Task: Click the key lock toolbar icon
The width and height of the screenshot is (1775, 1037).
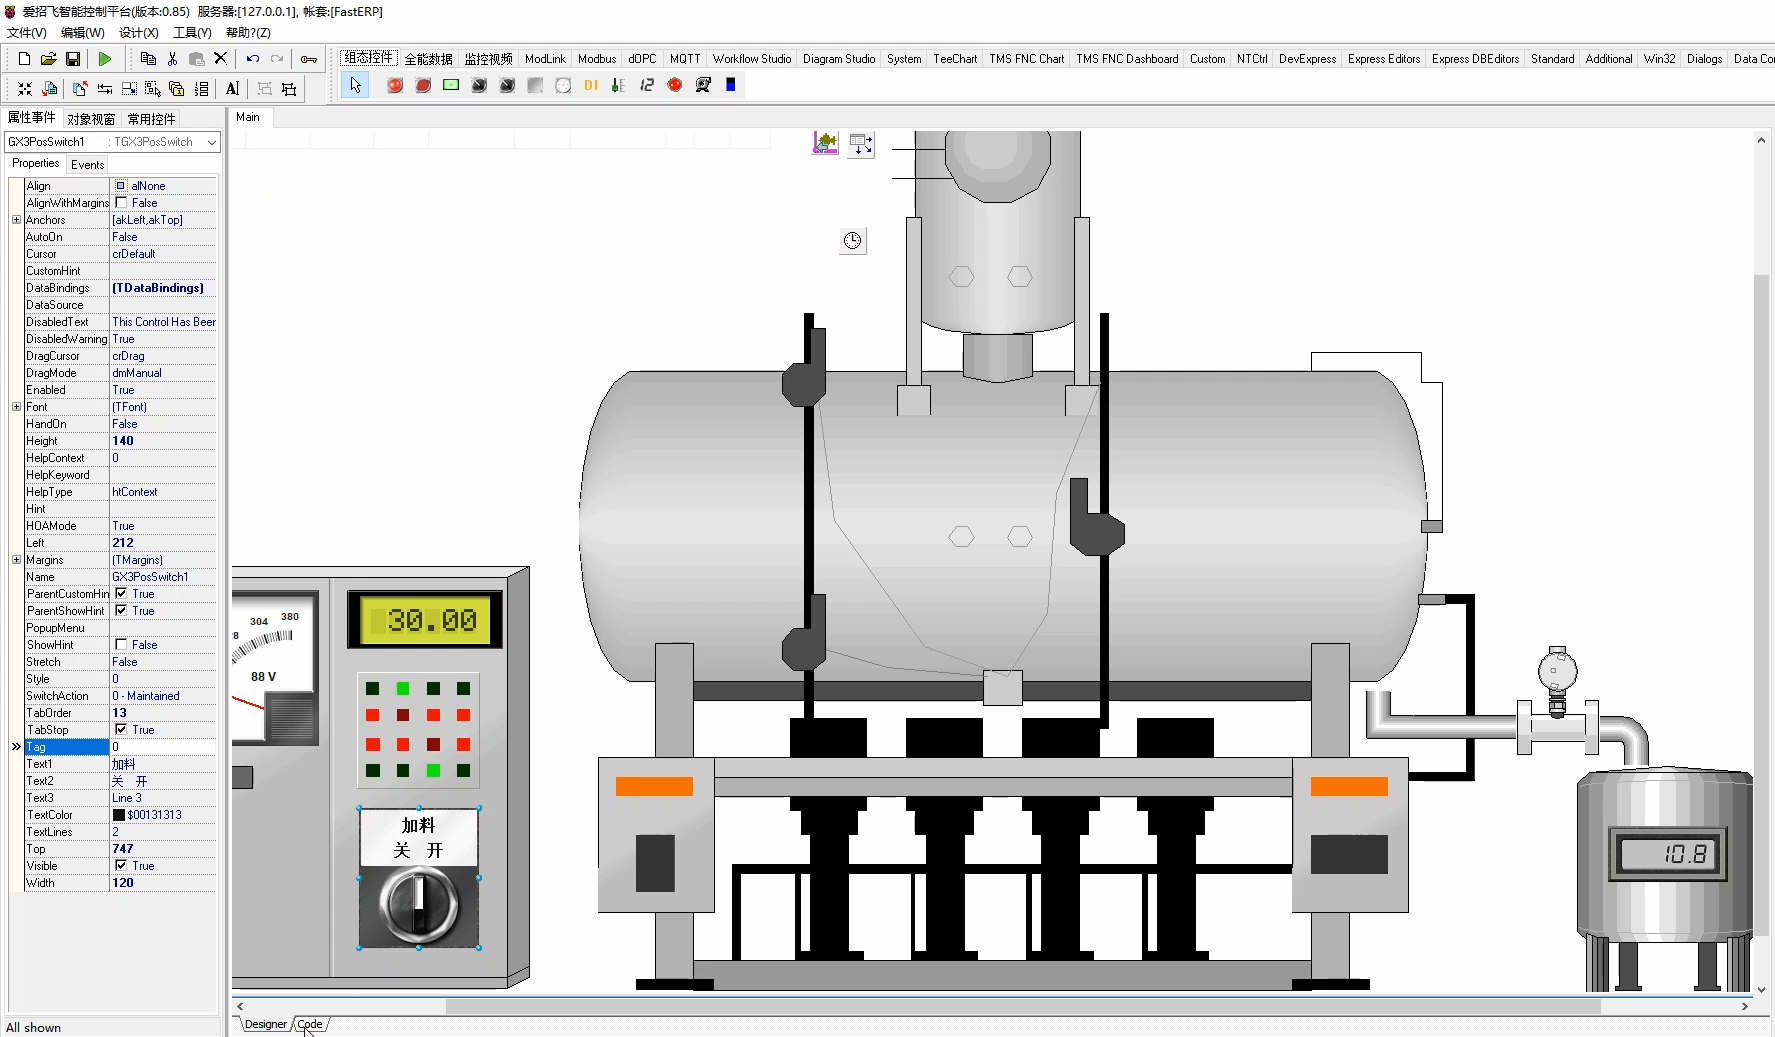Action: click(309, 59)
